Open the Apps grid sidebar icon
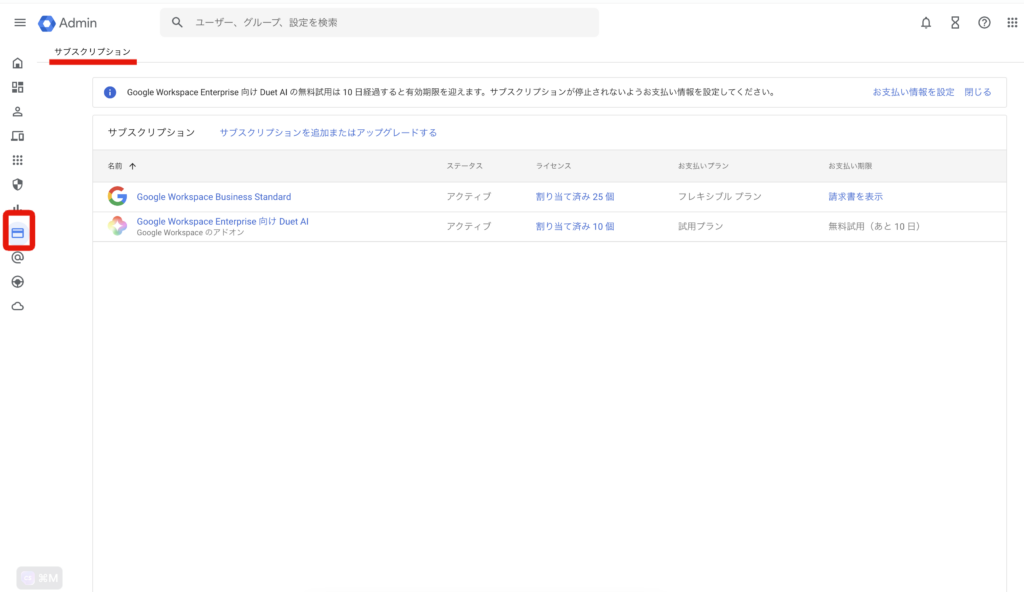 click(x=18, y=160)
